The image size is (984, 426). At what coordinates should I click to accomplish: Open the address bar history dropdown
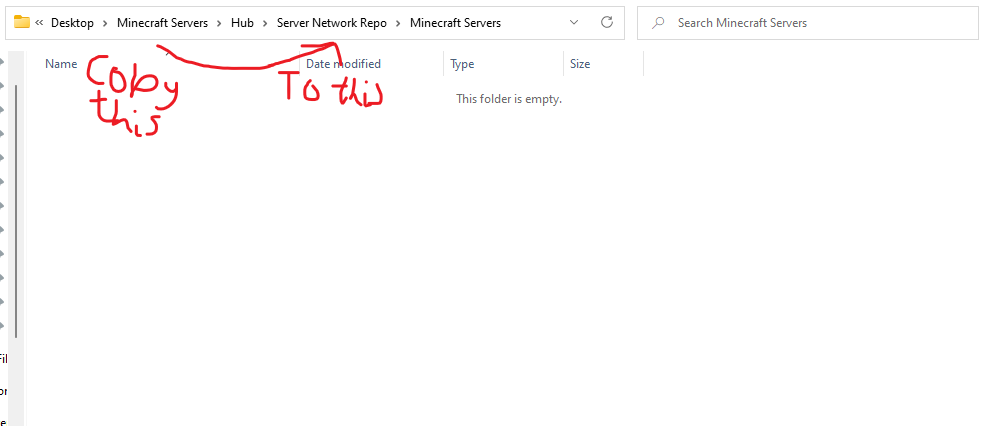tap(574, 23)
